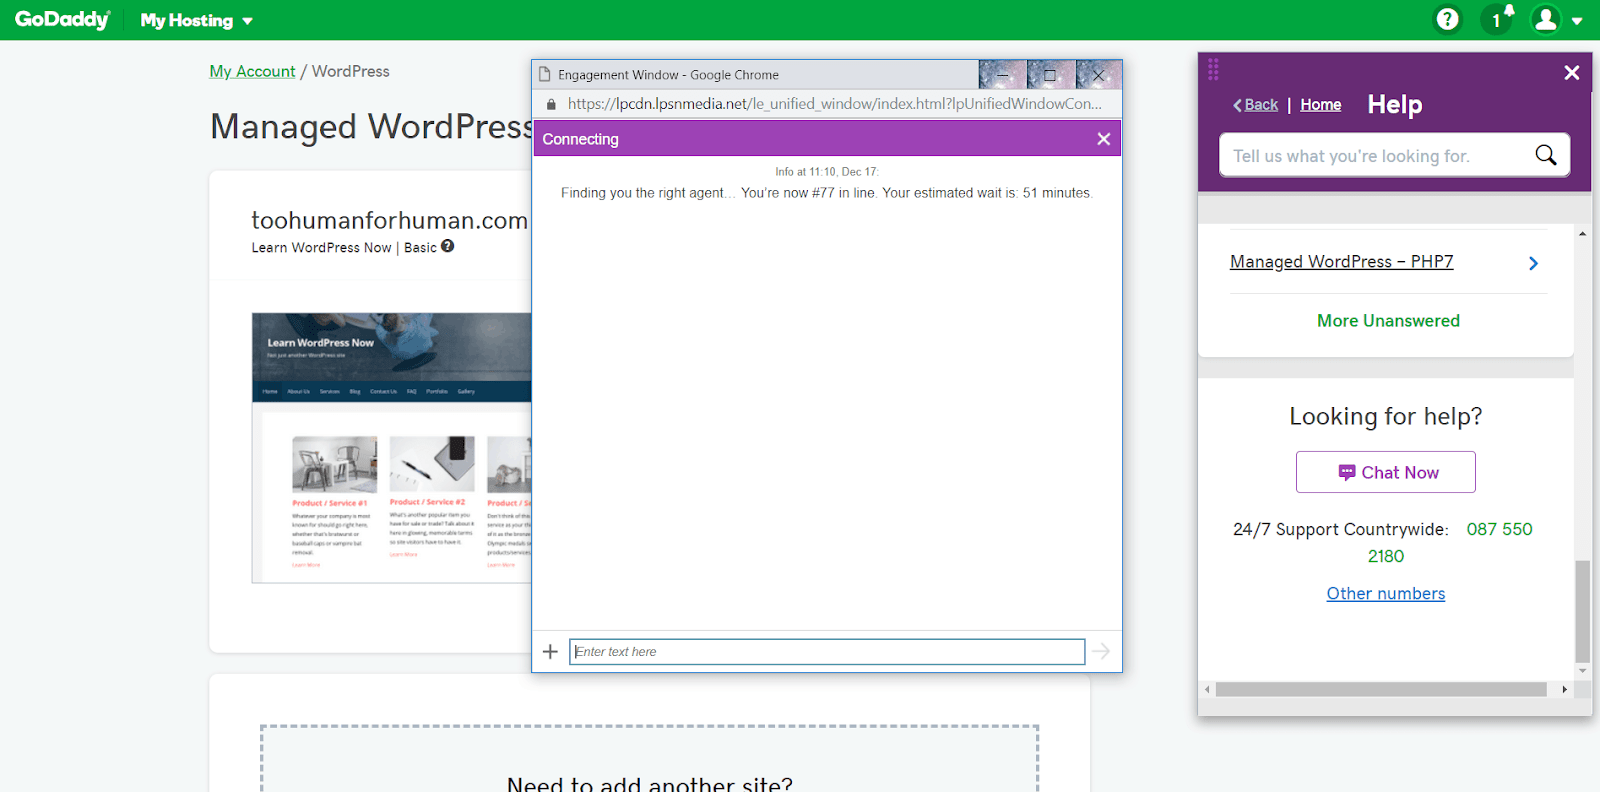Click toohumanforhuman.com site title

(x=389, y=220)
